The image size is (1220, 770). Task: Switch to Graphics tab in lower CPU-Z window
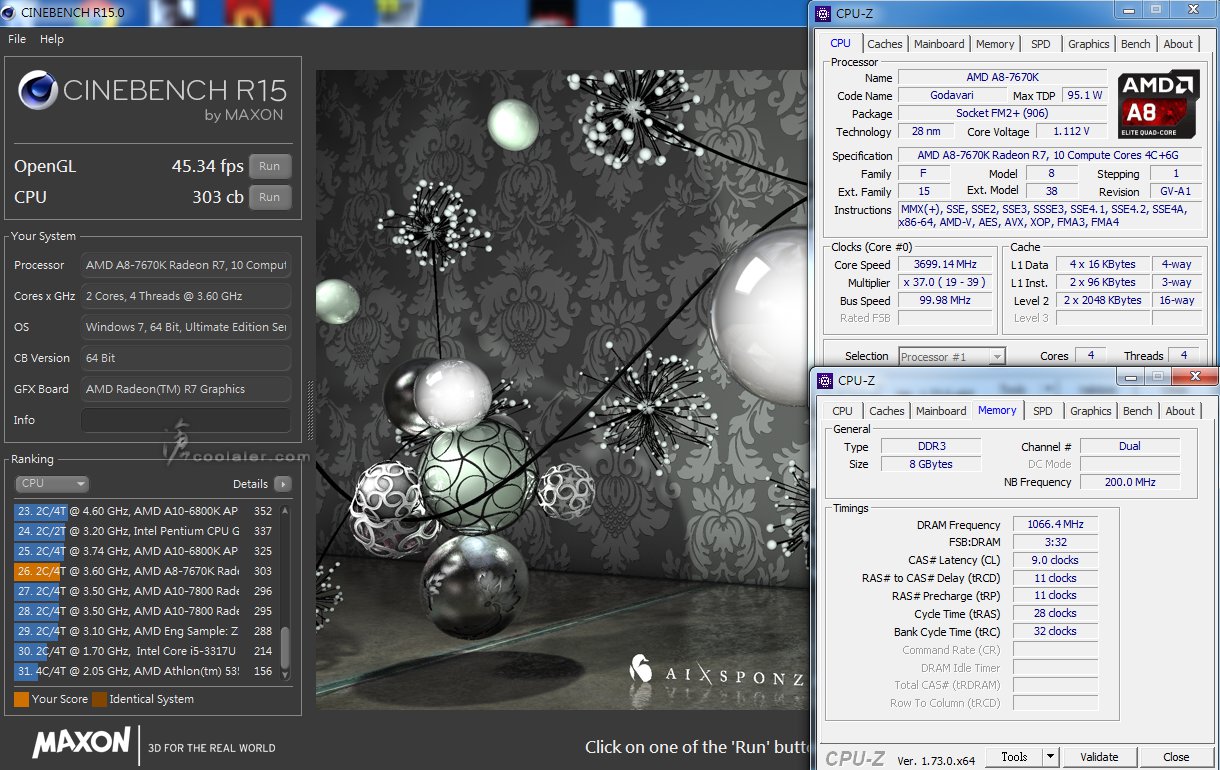(x=1091, y=411)
